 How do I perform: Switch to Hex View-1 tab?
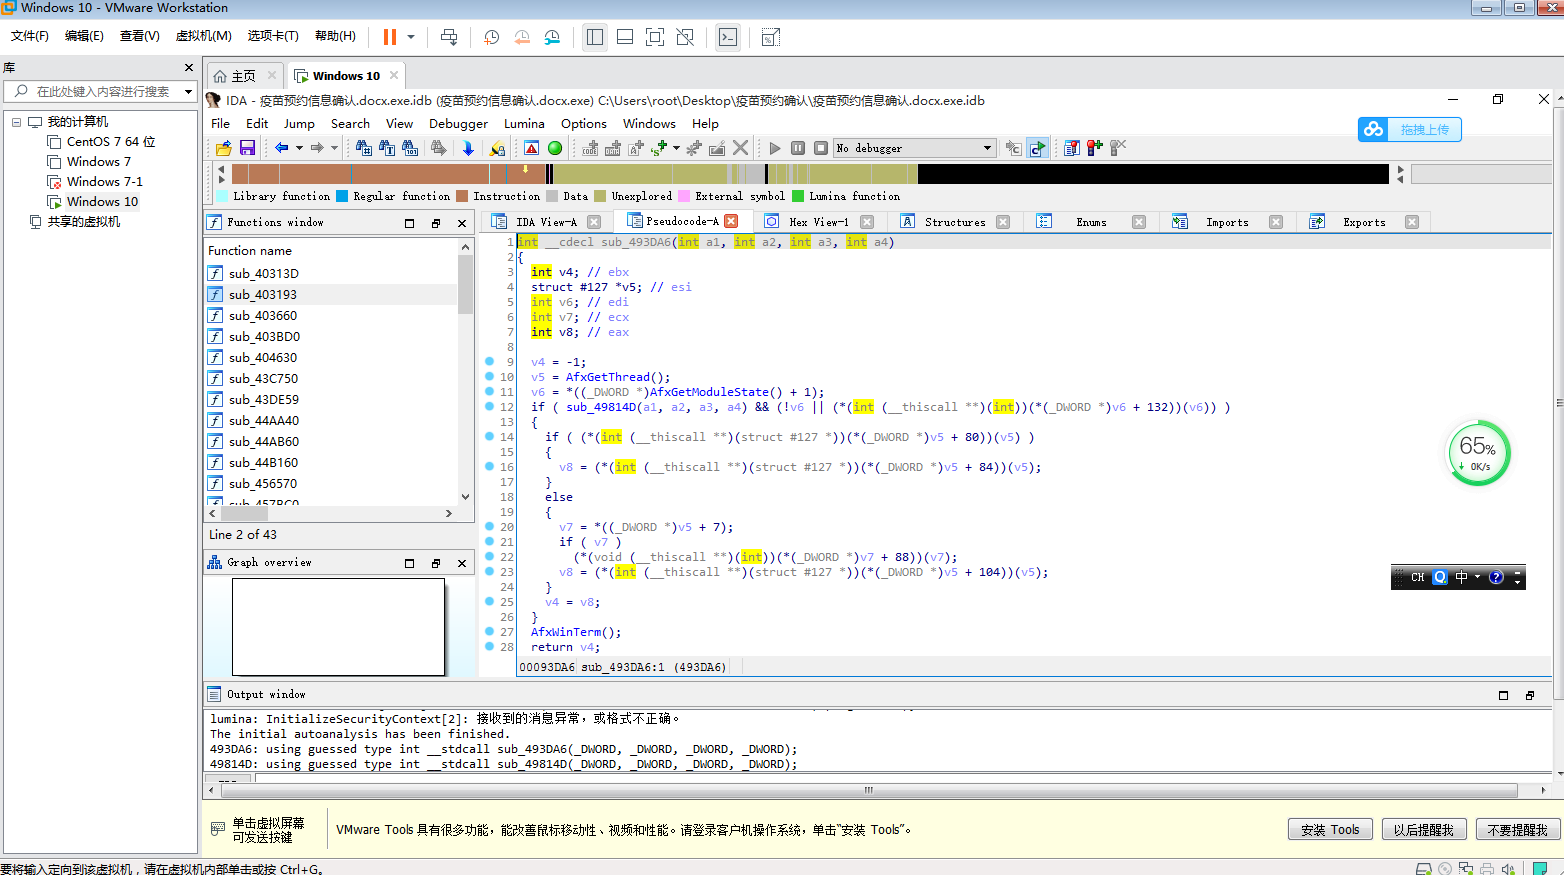click(x=818, y=222)
